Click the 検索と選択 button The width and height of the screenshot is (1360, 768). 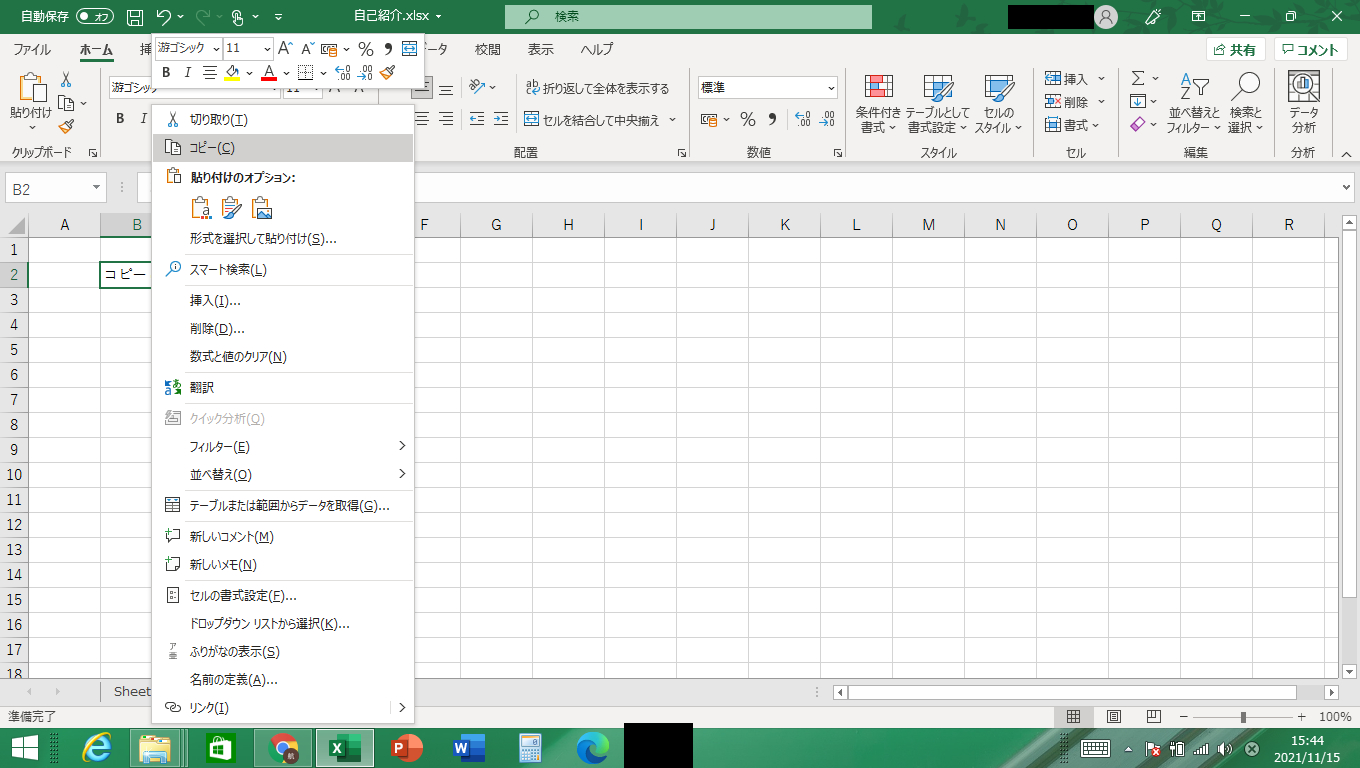click(x=1246, y=104)
